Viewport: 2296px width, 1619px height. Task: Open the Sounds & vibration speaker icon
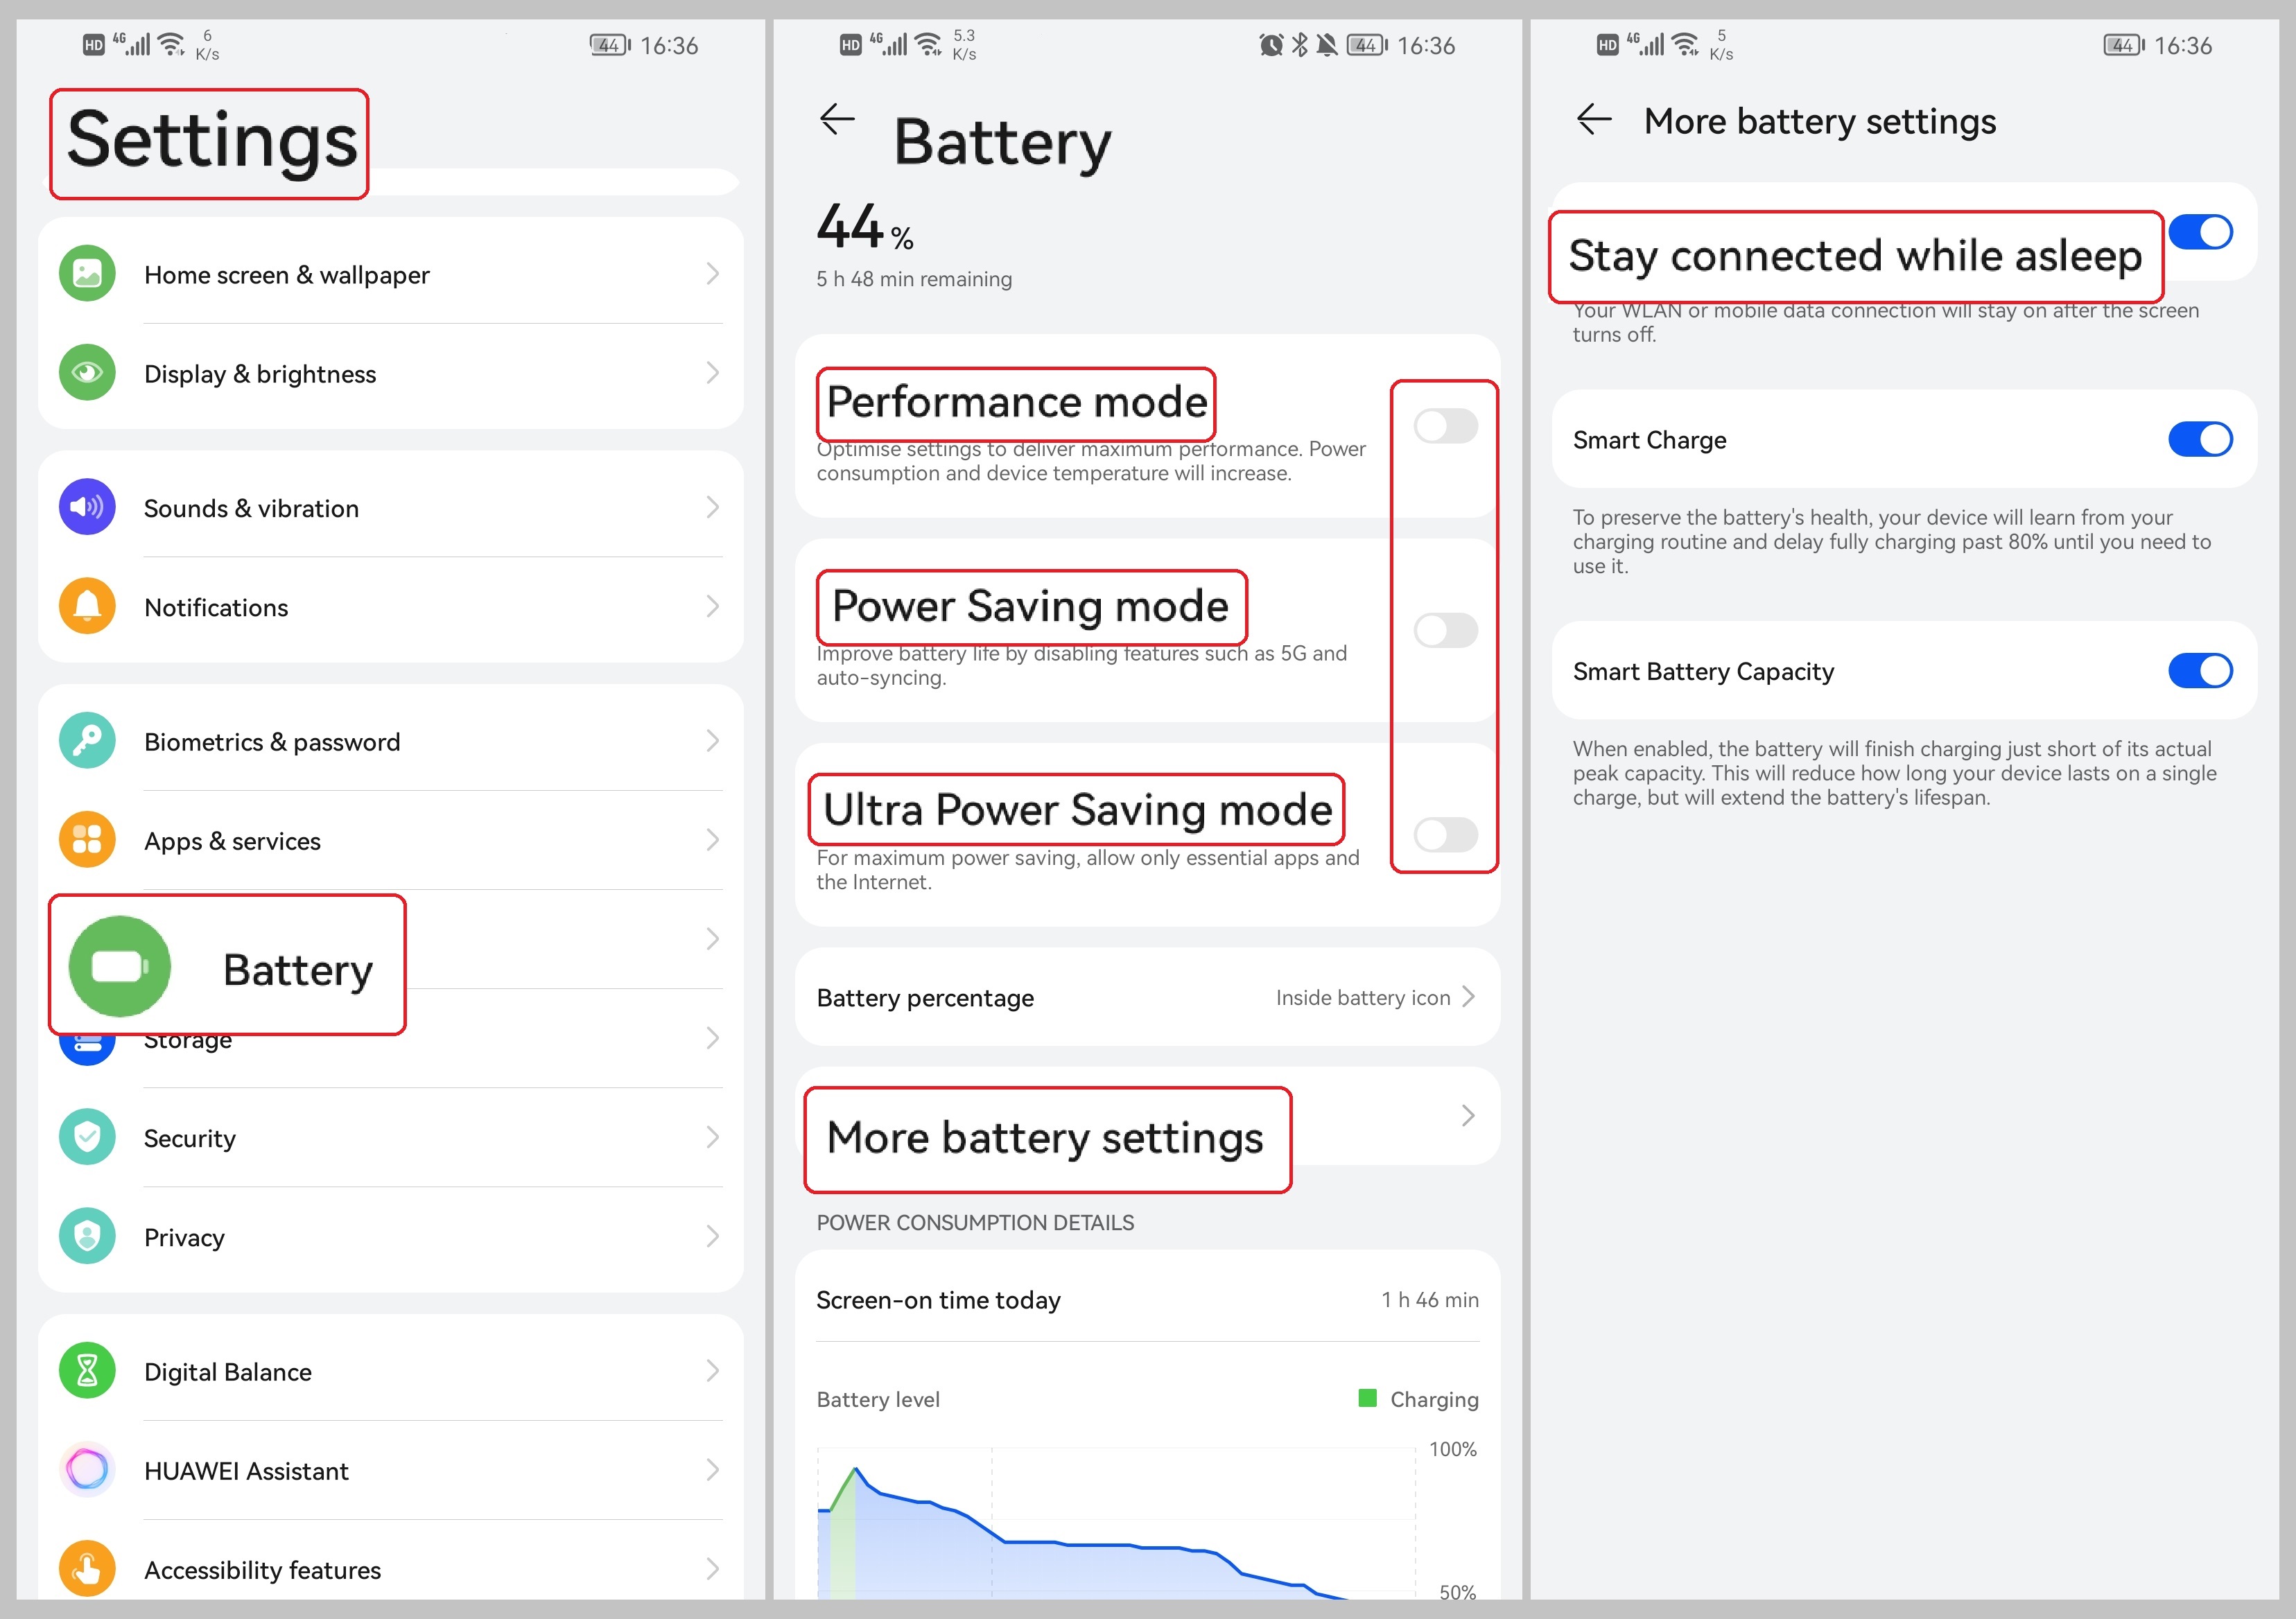pyautogui.click(x=87, y=507)
